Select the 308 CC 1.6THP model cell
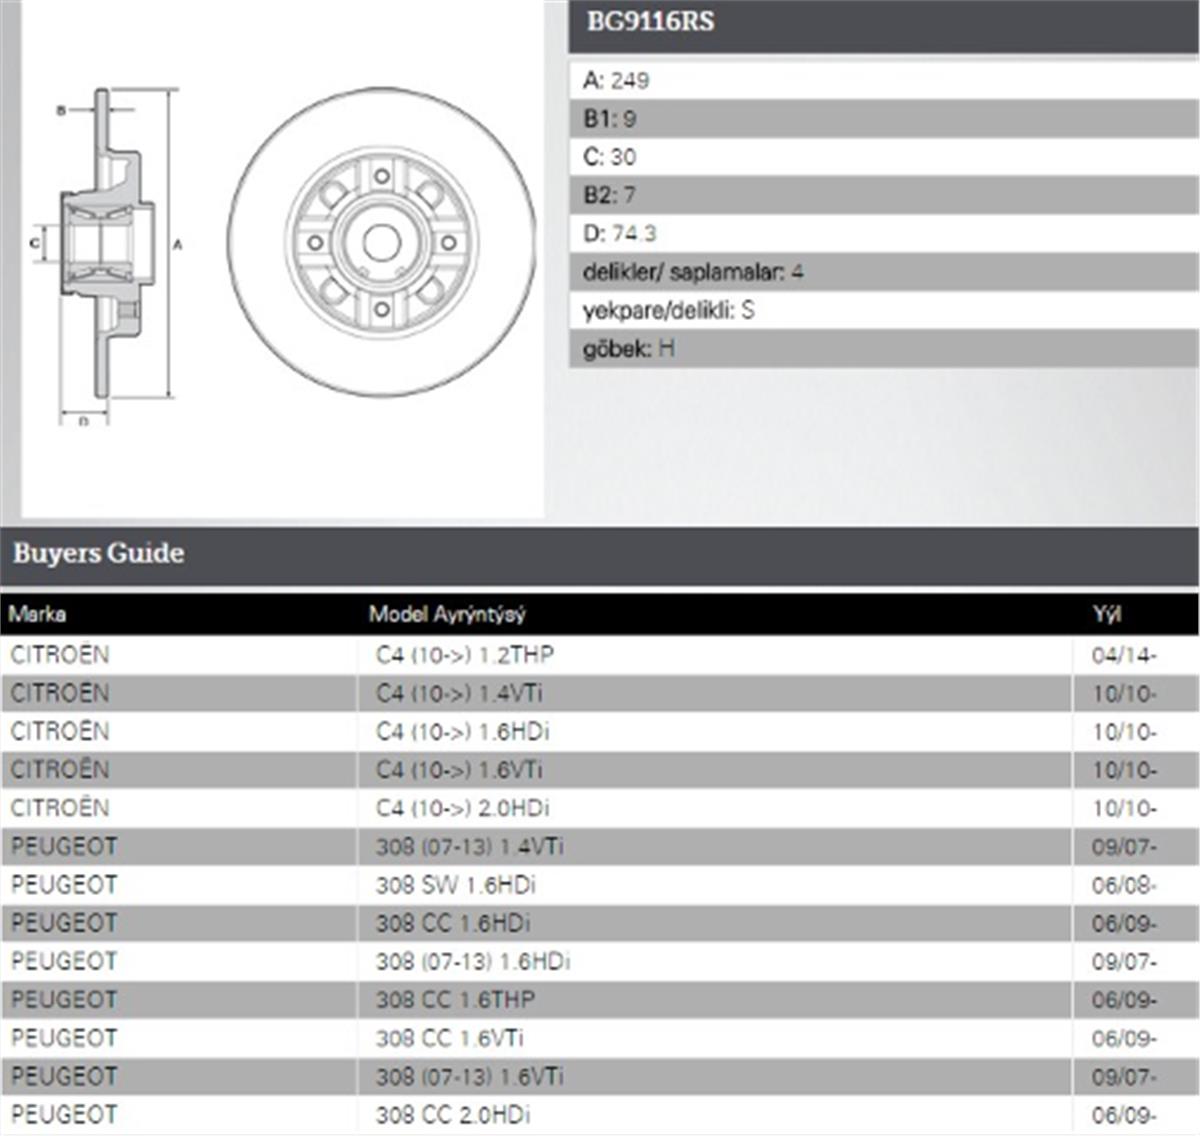The height and width of the screenshot is (1136, 1200). [715, 1000]
